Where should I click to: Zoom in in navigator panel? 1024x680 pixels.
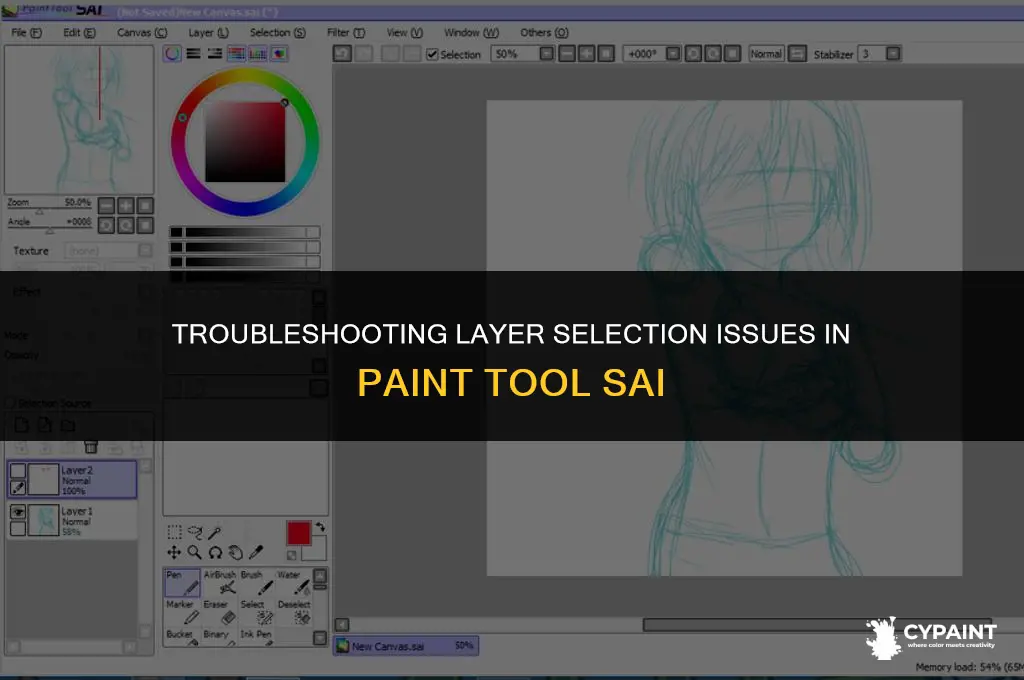pos(125,206)
